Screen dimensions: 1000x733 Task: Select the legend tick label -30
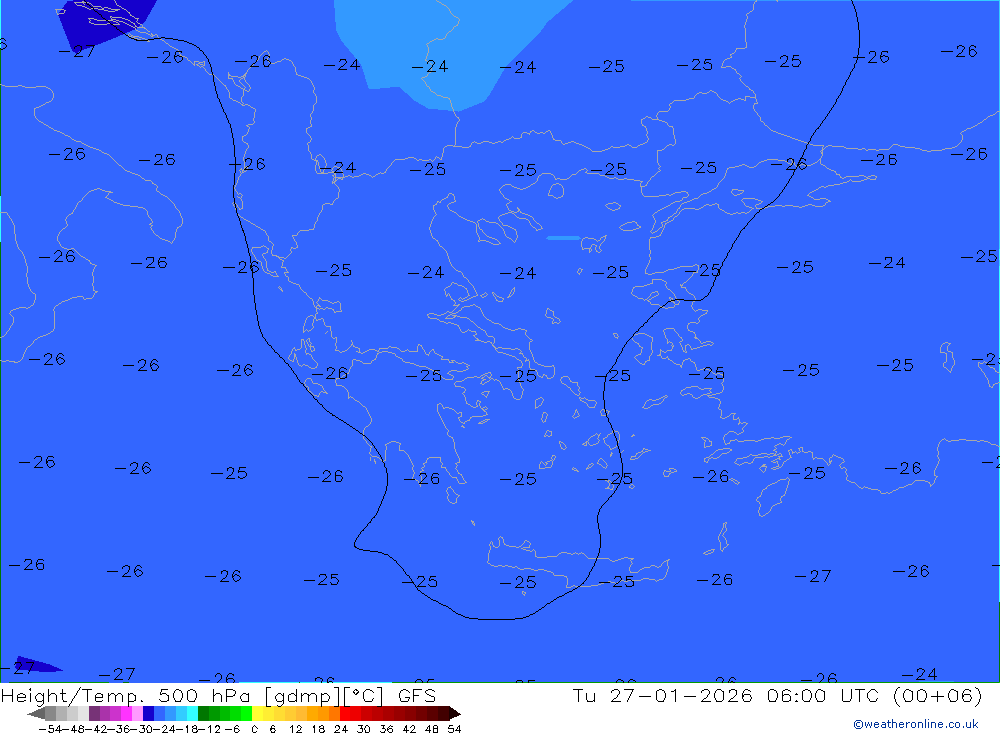(142, 729)
